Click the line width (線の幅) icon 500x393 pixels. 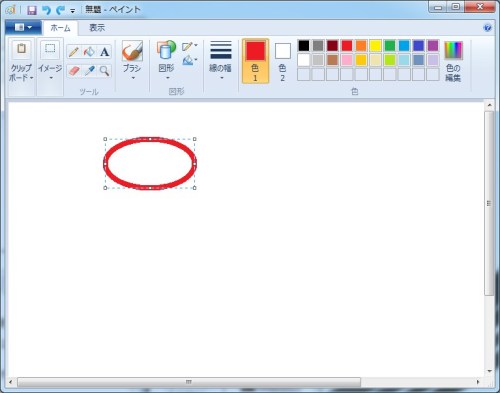(221, 50)
